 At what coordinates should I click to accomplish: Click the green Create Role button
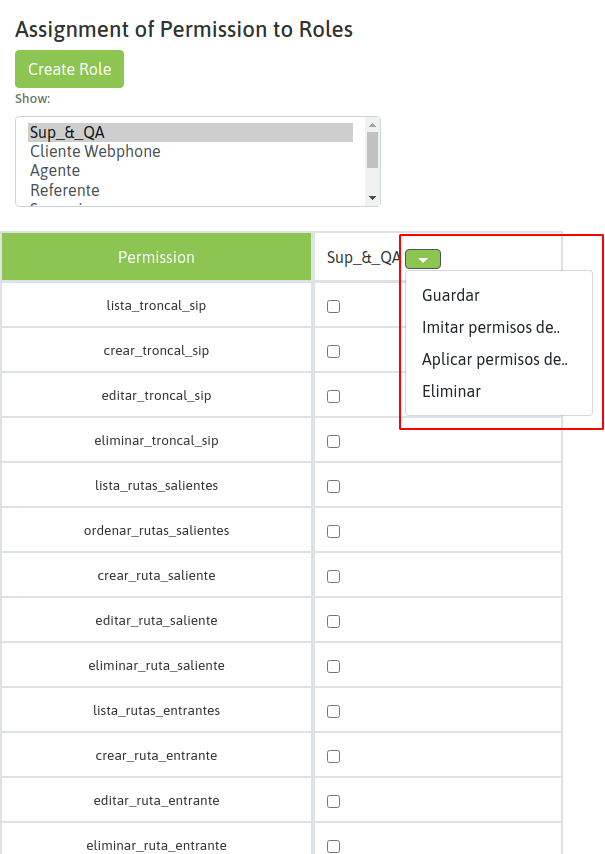[69, 69]
